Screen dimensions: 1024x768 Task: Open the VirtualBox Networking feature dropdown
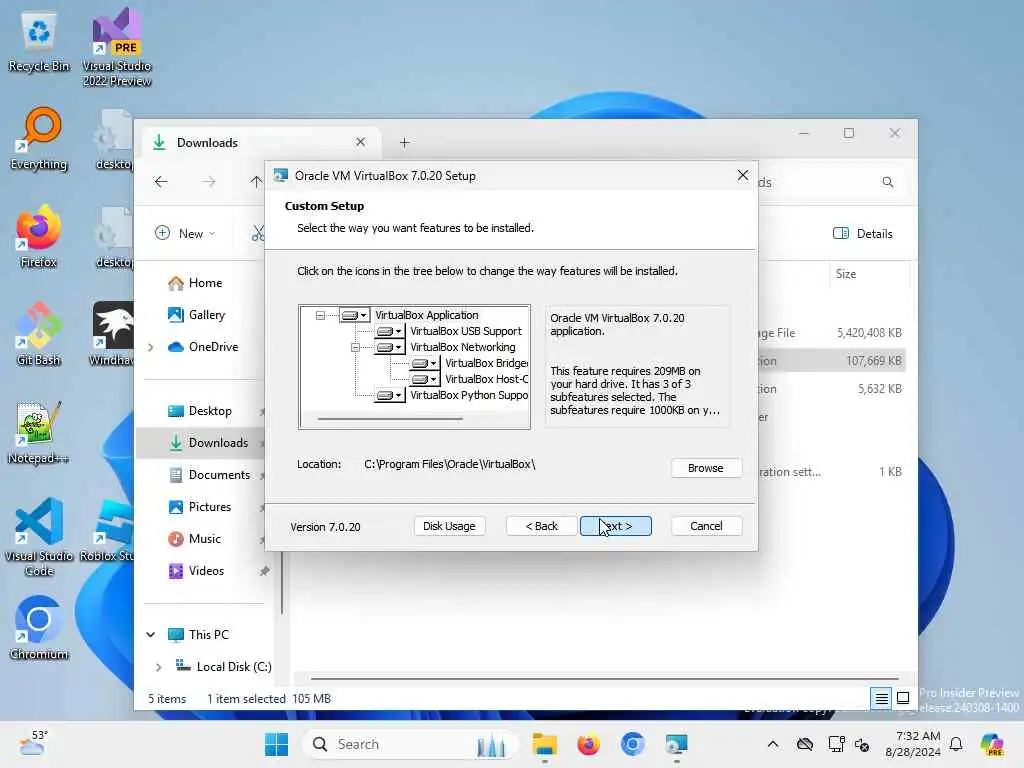coord(389,347)
